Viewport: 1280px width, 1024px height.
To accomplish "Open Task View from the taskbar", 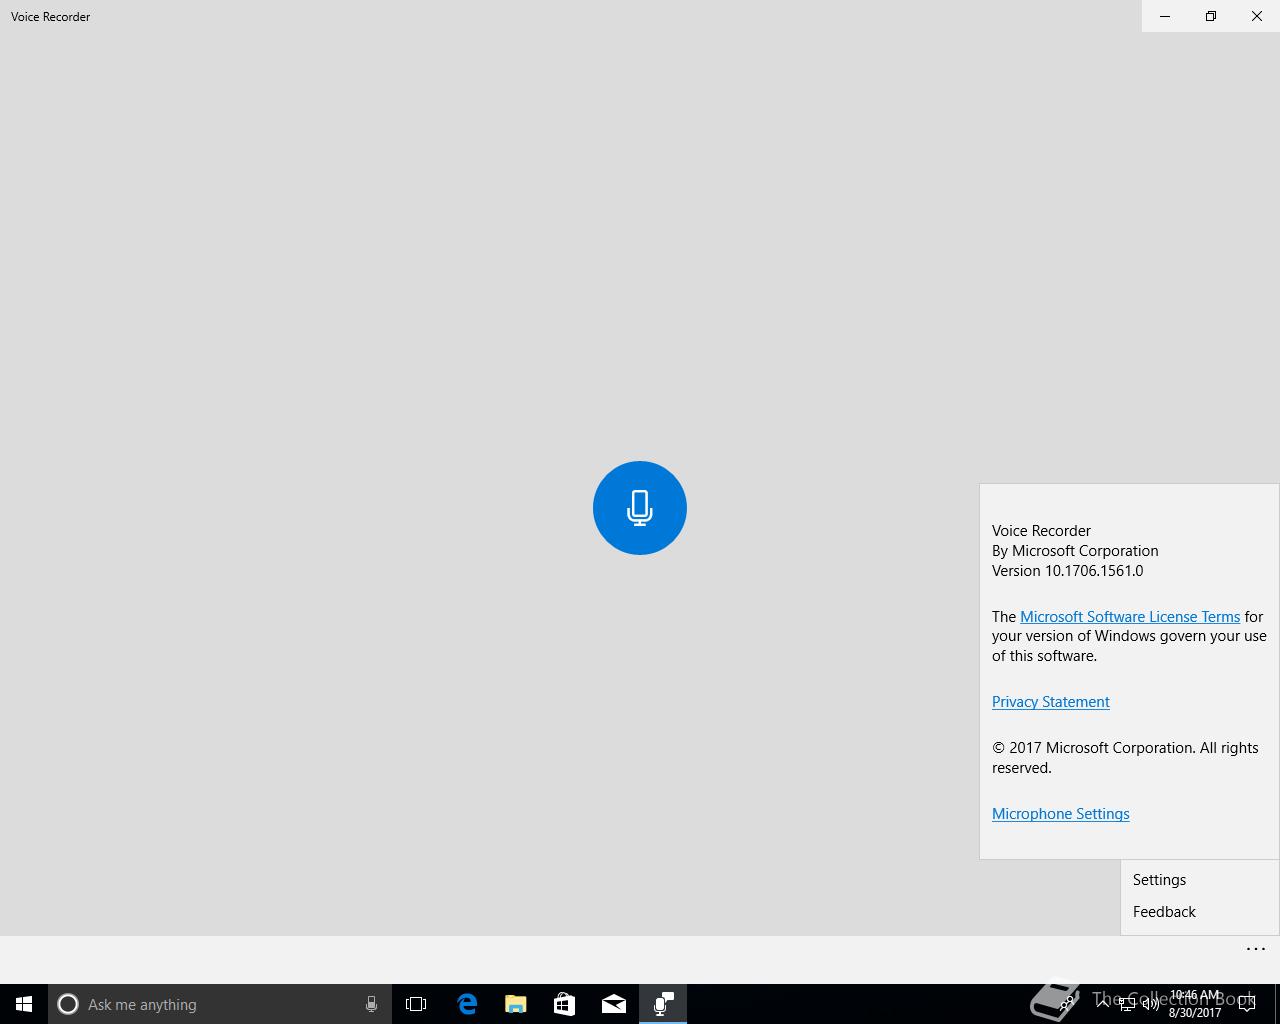I will 416,1004.
